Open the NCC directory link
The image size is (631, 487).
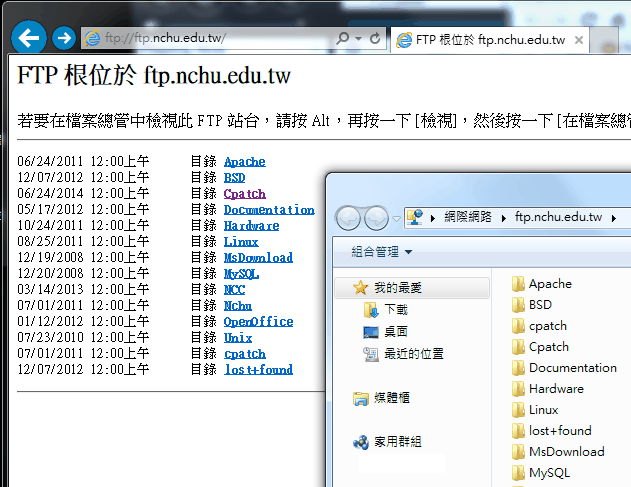pyautogui.click(x=234, y=290)
